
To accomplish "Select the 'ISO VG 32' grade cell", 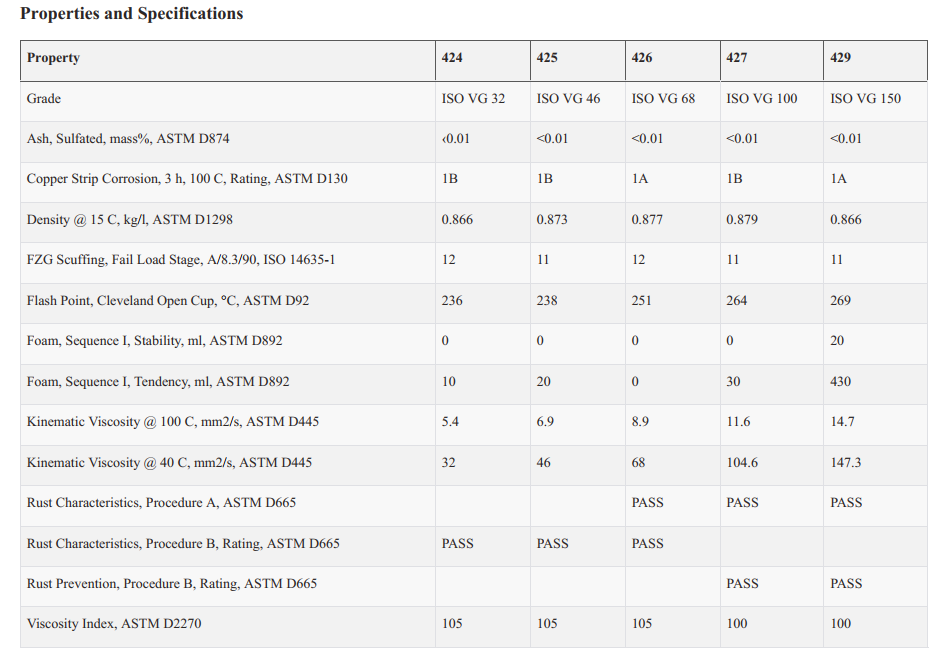I will pos(473,99).
